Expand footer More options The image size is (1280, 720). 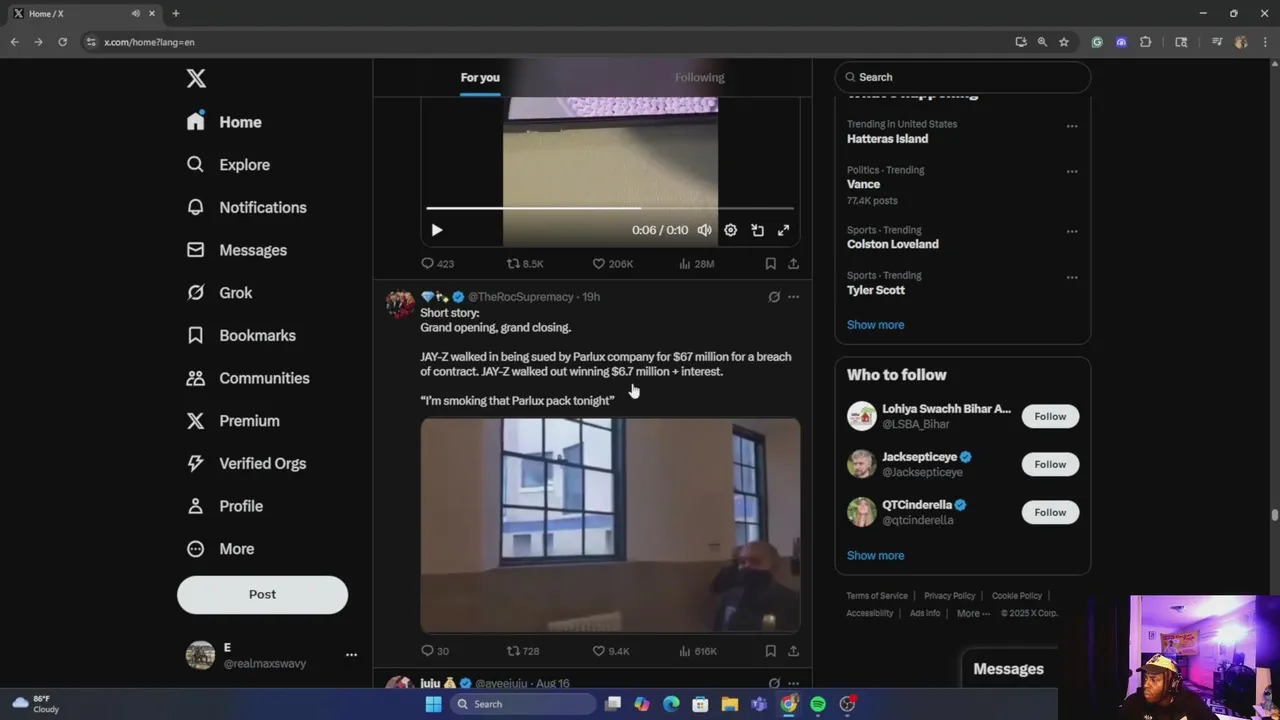point(973,613)
